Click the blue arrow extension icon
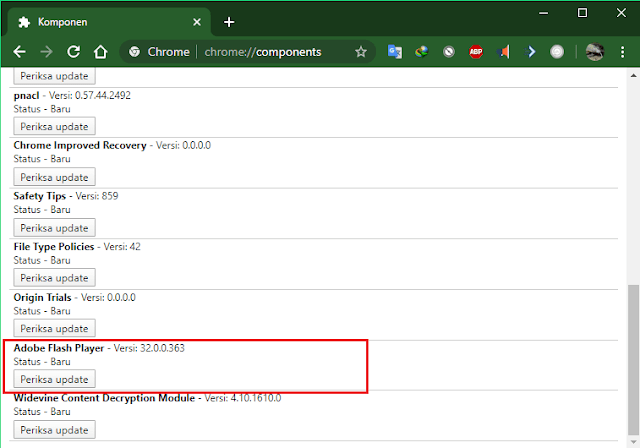The height and width of the screenshot is (448, 640). pos(530,52)
